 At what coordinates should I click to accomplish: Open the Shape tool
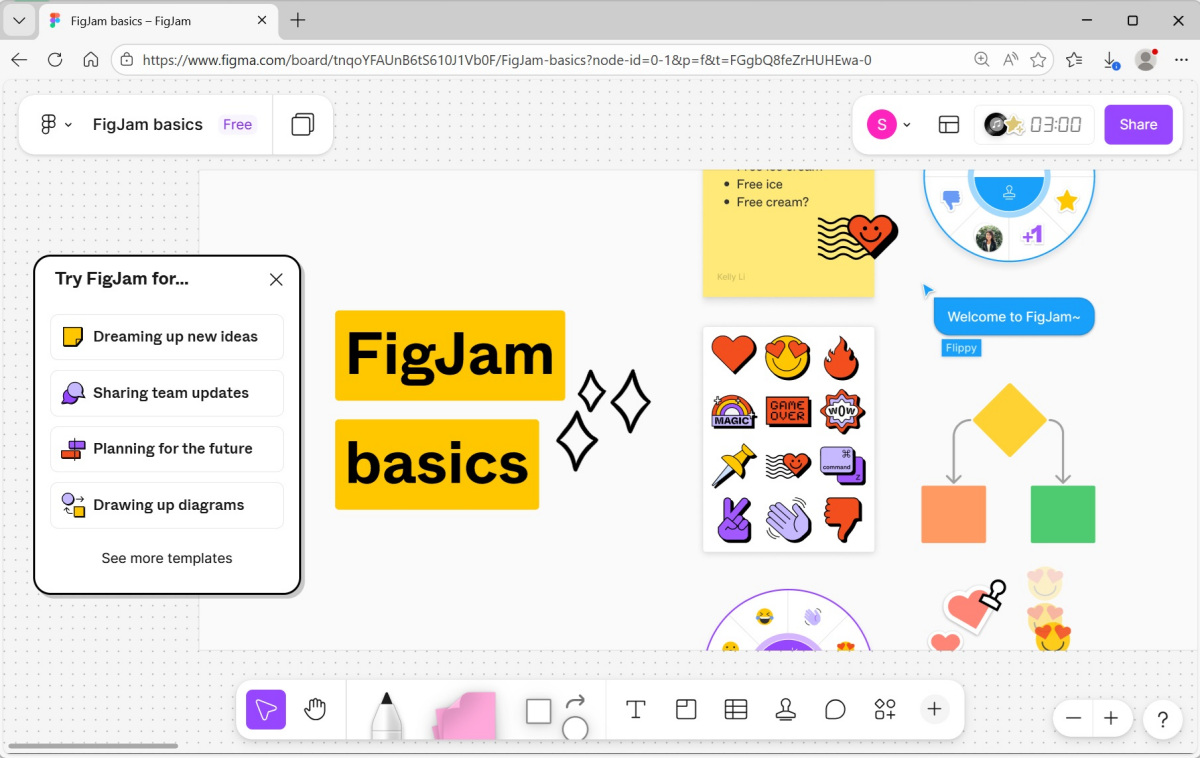(538, 710)
